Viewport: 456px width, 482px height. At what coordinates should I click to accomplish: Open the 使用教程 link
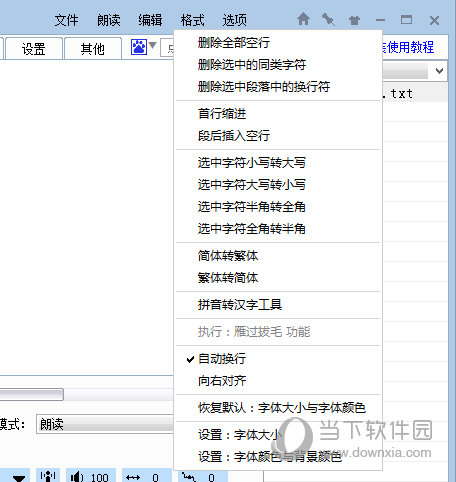pos(410,47)
